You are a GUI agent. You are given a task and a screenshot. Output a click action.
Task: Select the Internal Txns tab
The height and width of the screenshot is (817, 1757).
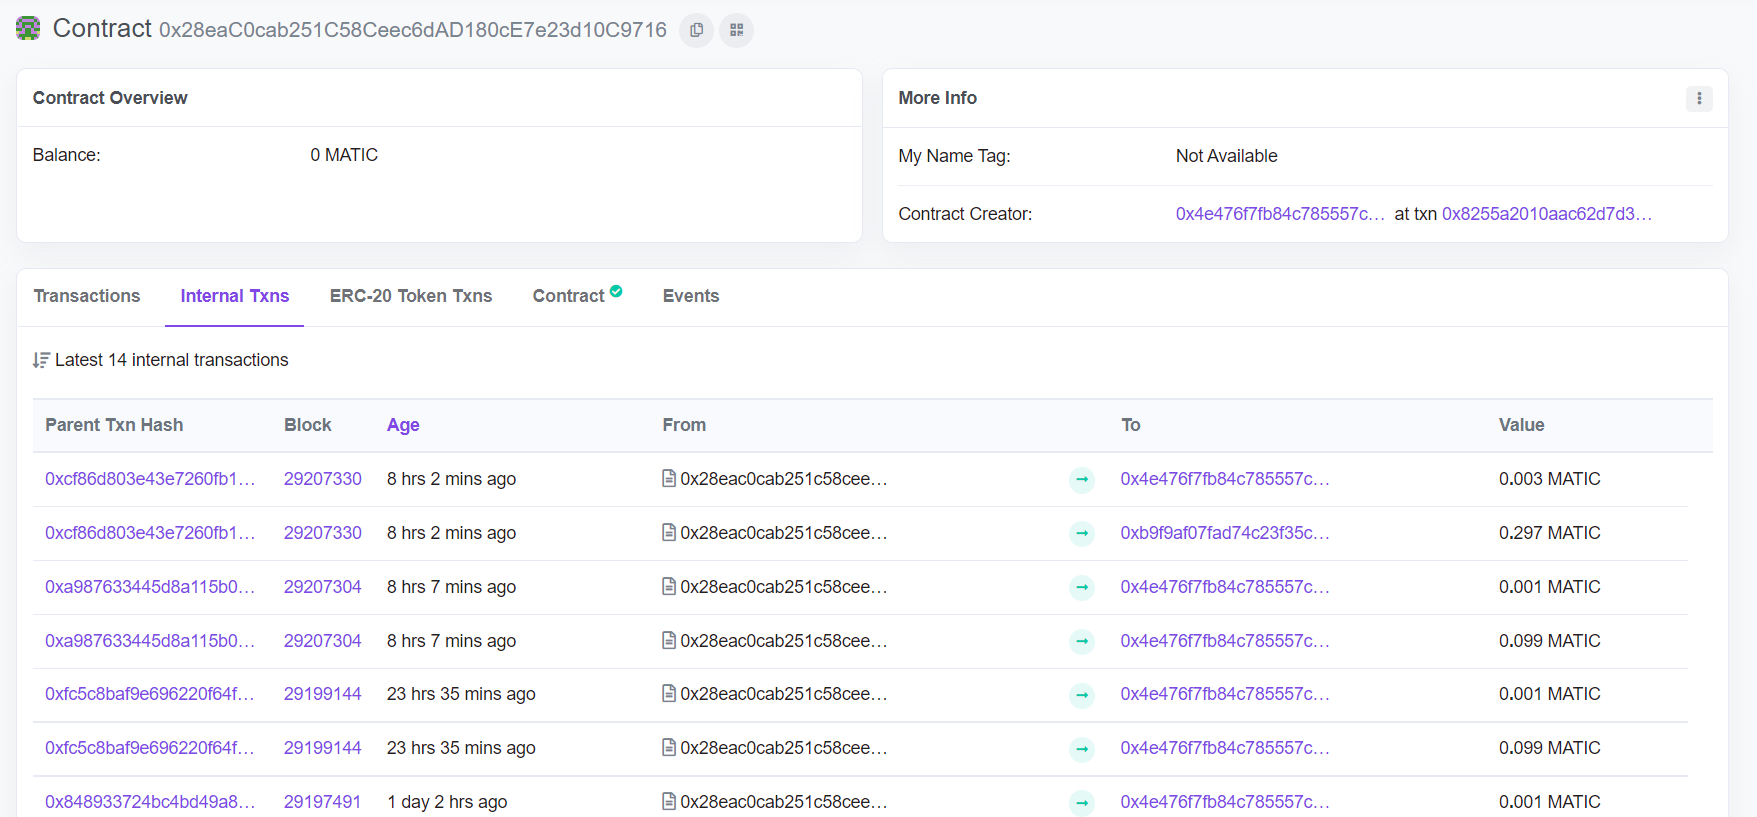[235, 296]
